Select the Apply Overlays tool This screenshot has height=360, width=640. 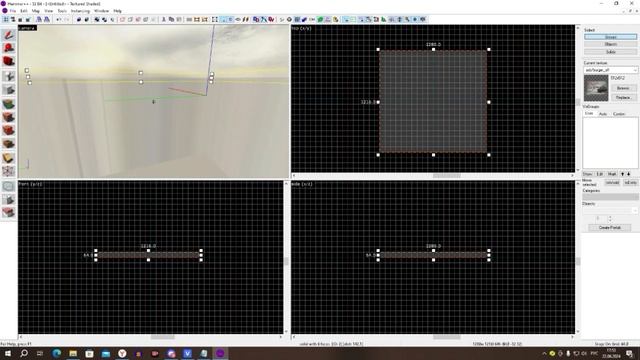(8, 144)
